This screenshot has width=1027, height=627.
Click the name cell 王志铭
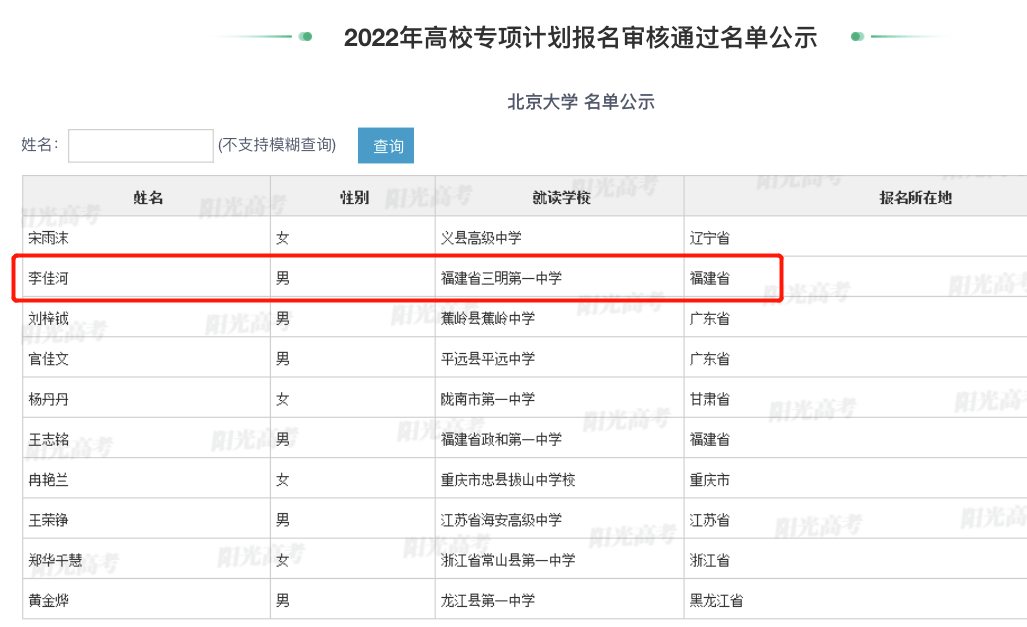click(x=48, y=440)
